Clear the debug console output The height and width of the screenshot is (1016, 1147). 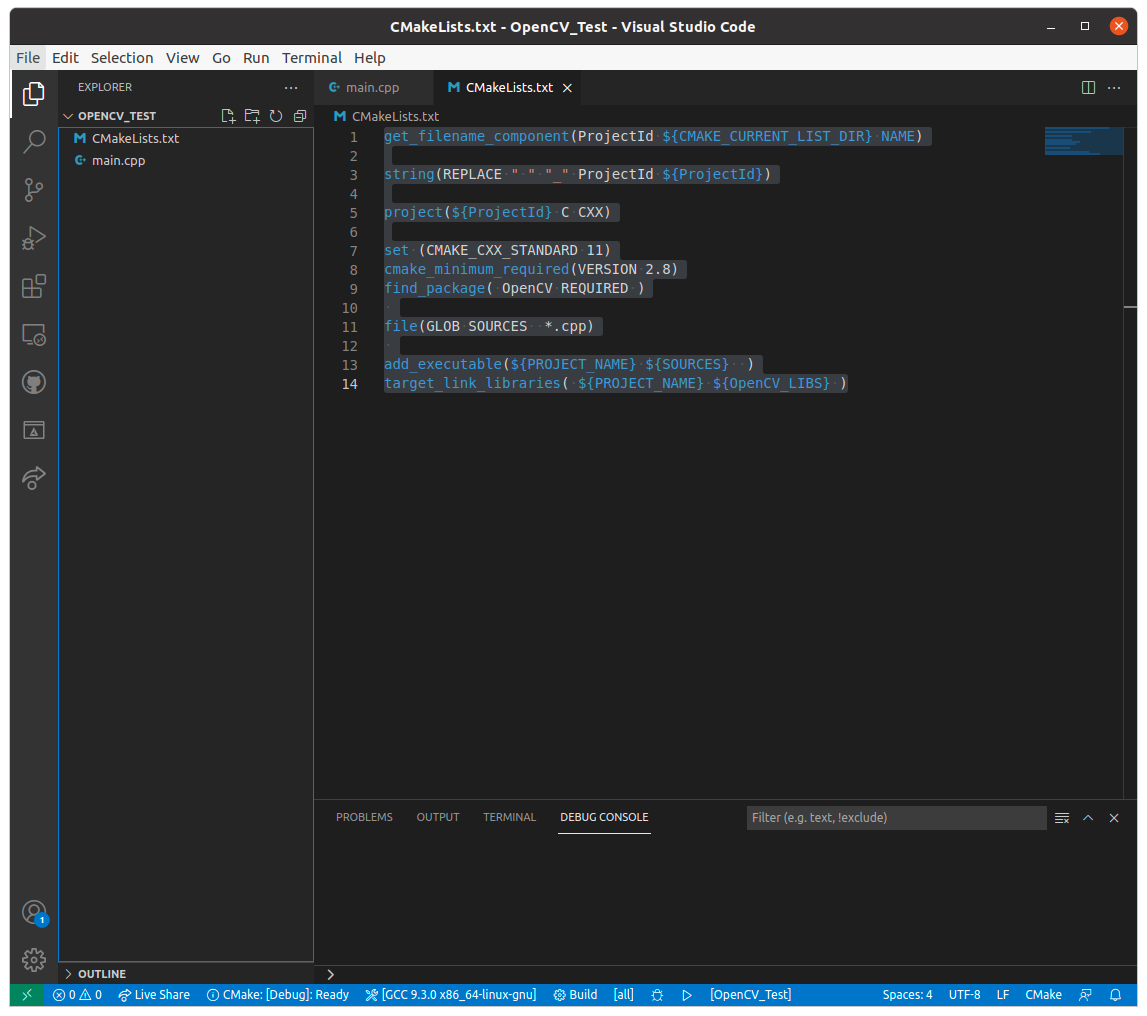[1062, 818]
